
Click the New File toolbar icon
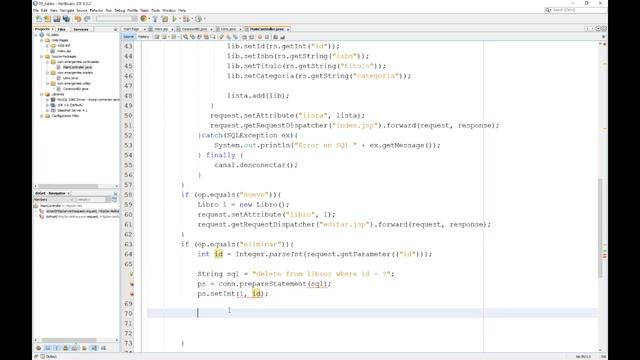coord(39,19)
